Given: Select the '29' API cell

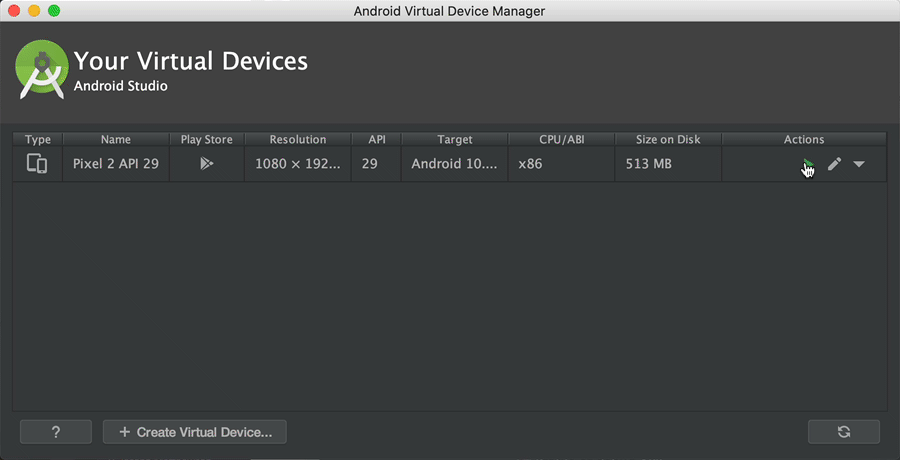Looking at the screenshot, I should coord(377,164).
